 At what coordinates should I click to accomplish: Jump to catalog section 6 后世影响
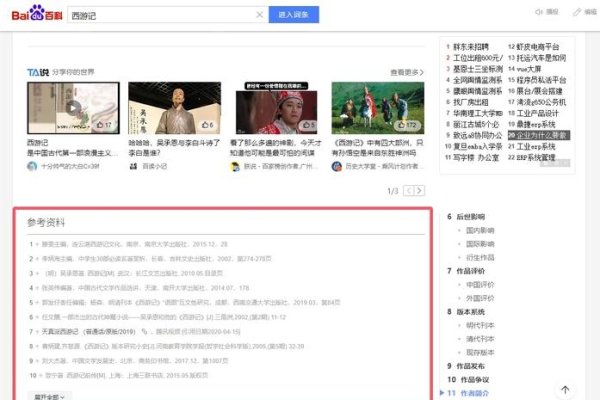point(466,217)
